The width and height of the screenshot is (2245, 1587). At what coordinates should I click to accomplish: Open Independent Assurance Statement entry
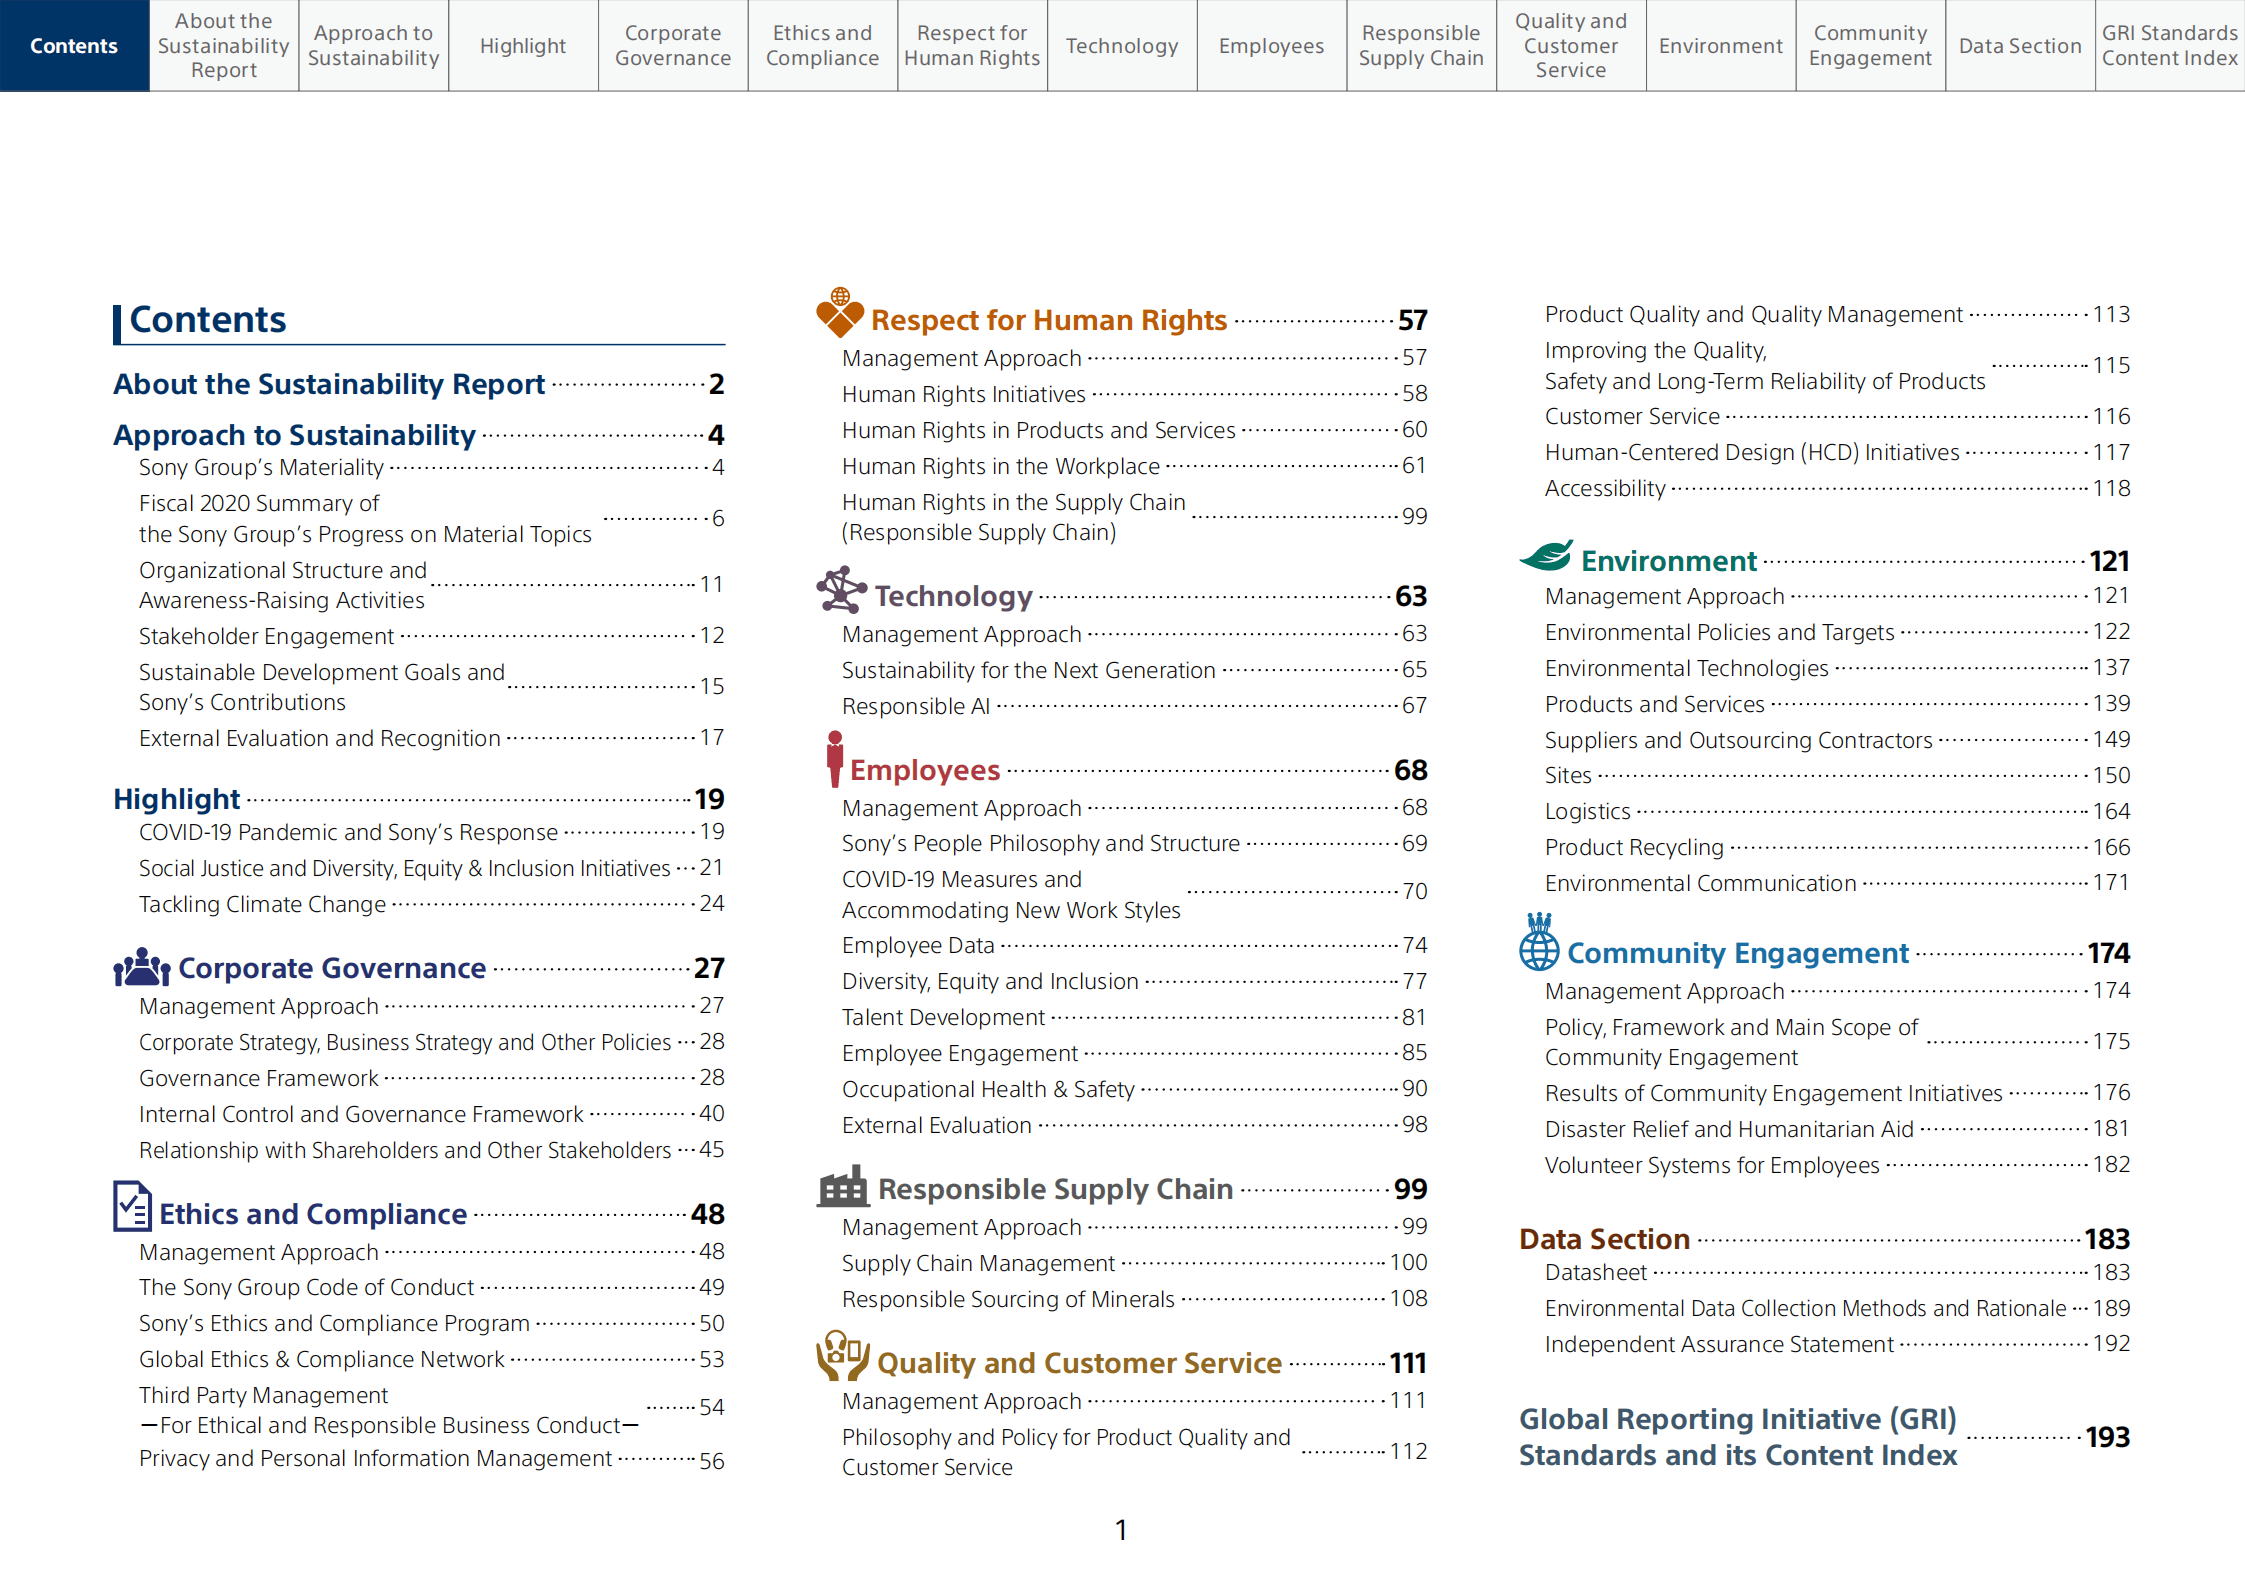point(1718,1344)
